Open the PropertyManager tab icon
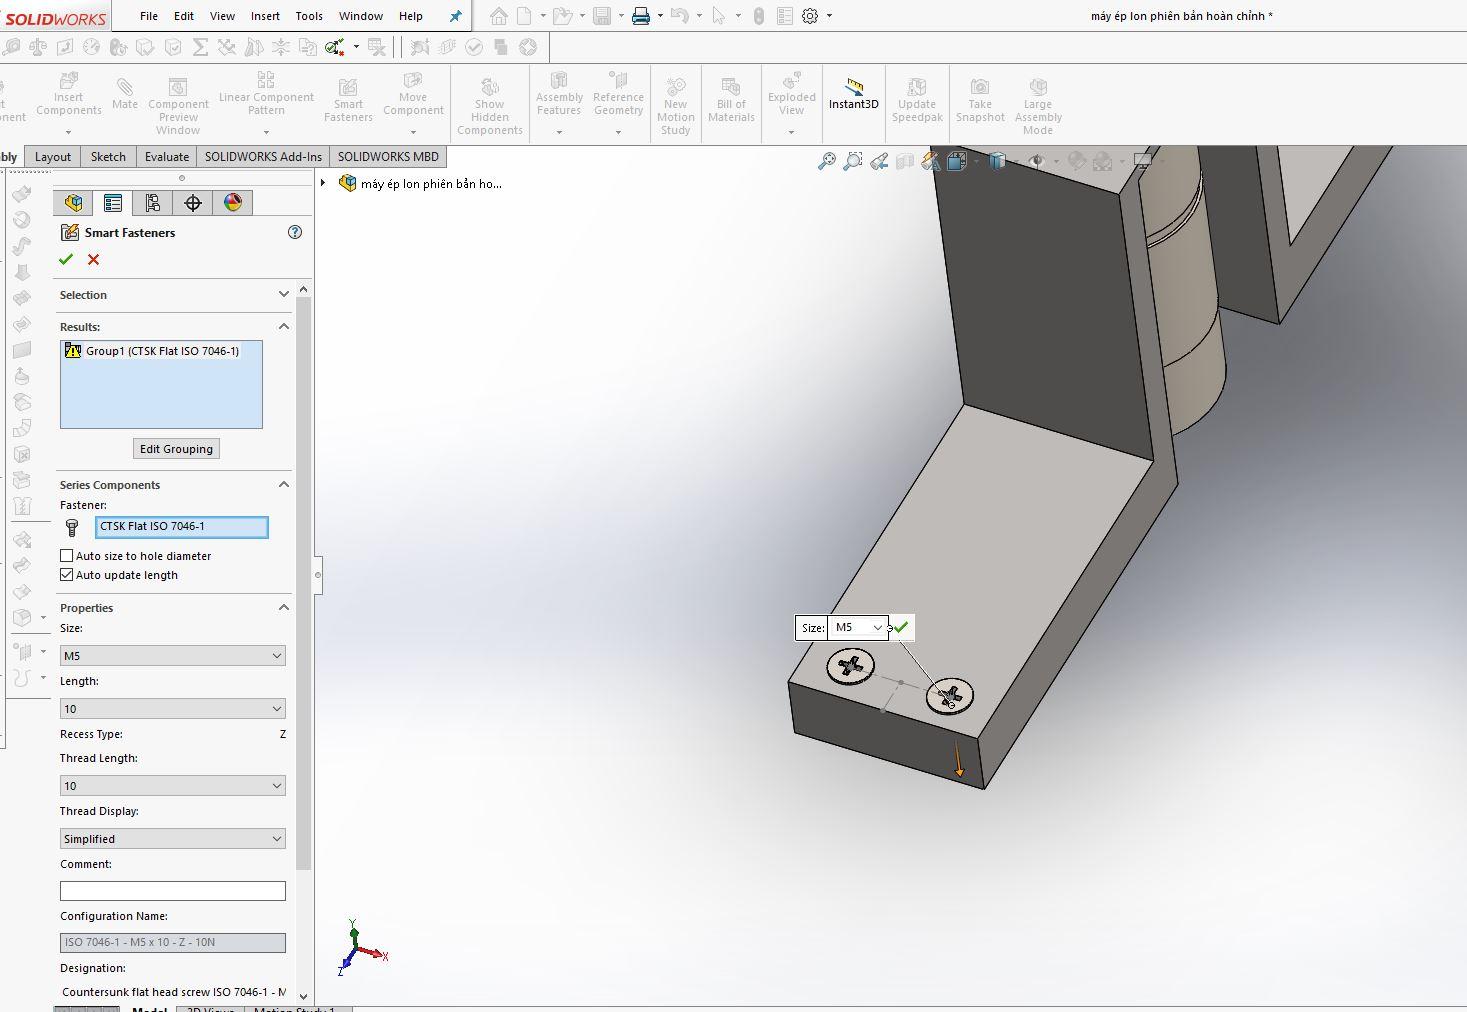Viewport: 1467px width, 1012px height. pos(113,203)
